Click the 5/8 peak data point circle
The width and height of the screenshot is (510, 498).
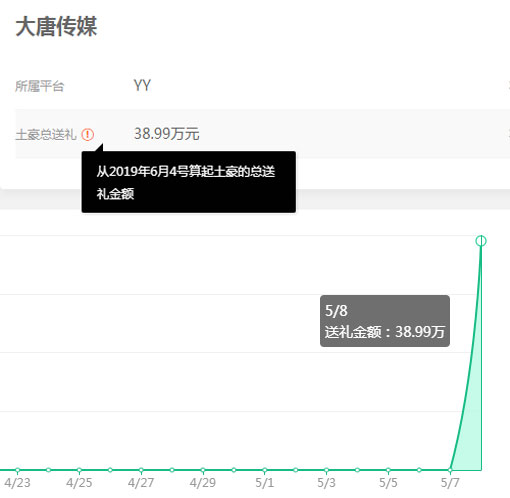tap(481, 241)
